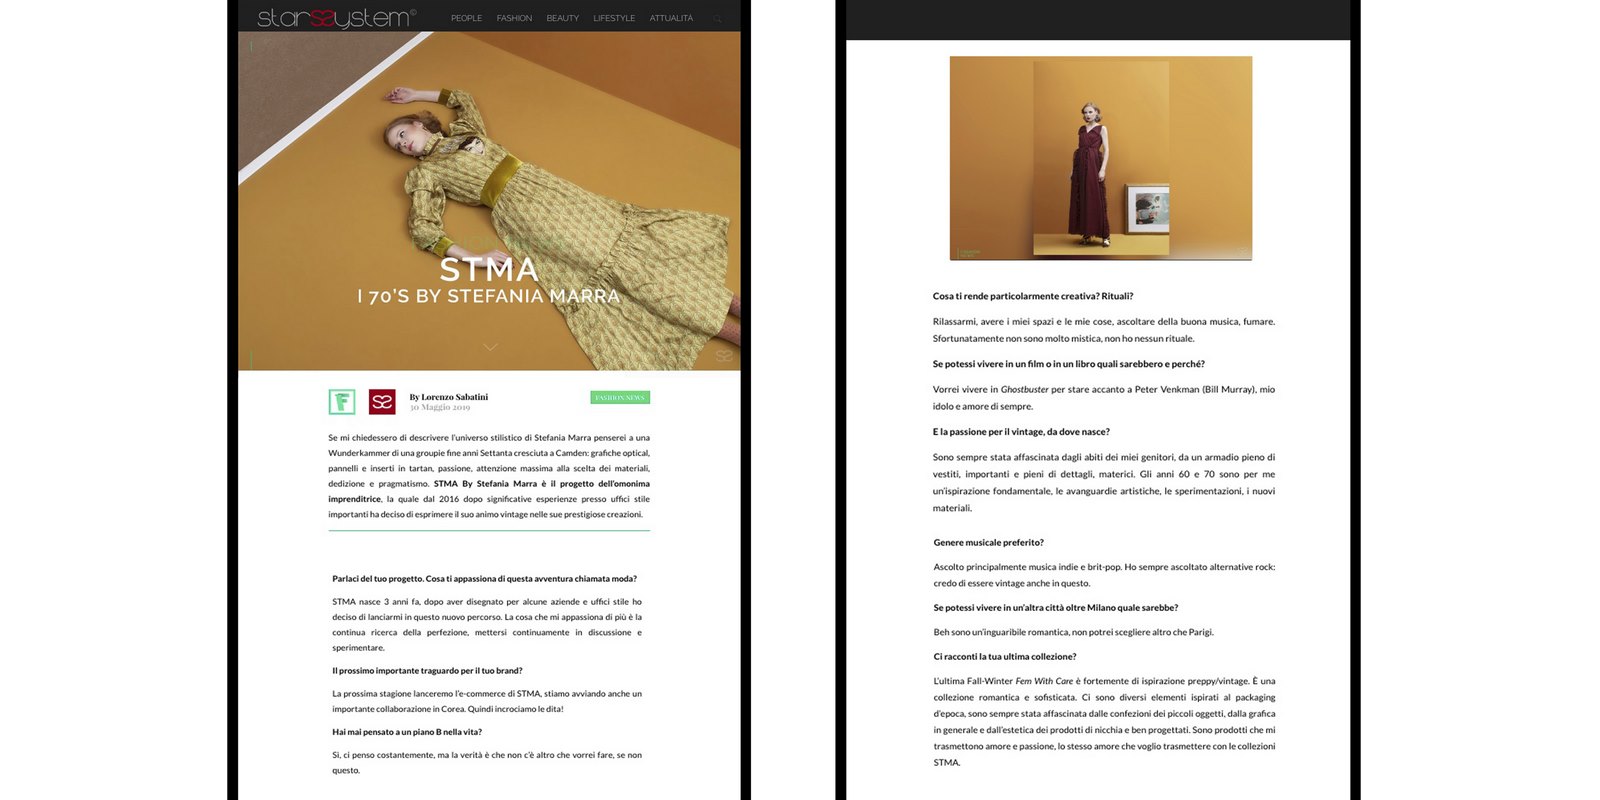
Task: Click the green F badge icon
Action: point(342,402)
